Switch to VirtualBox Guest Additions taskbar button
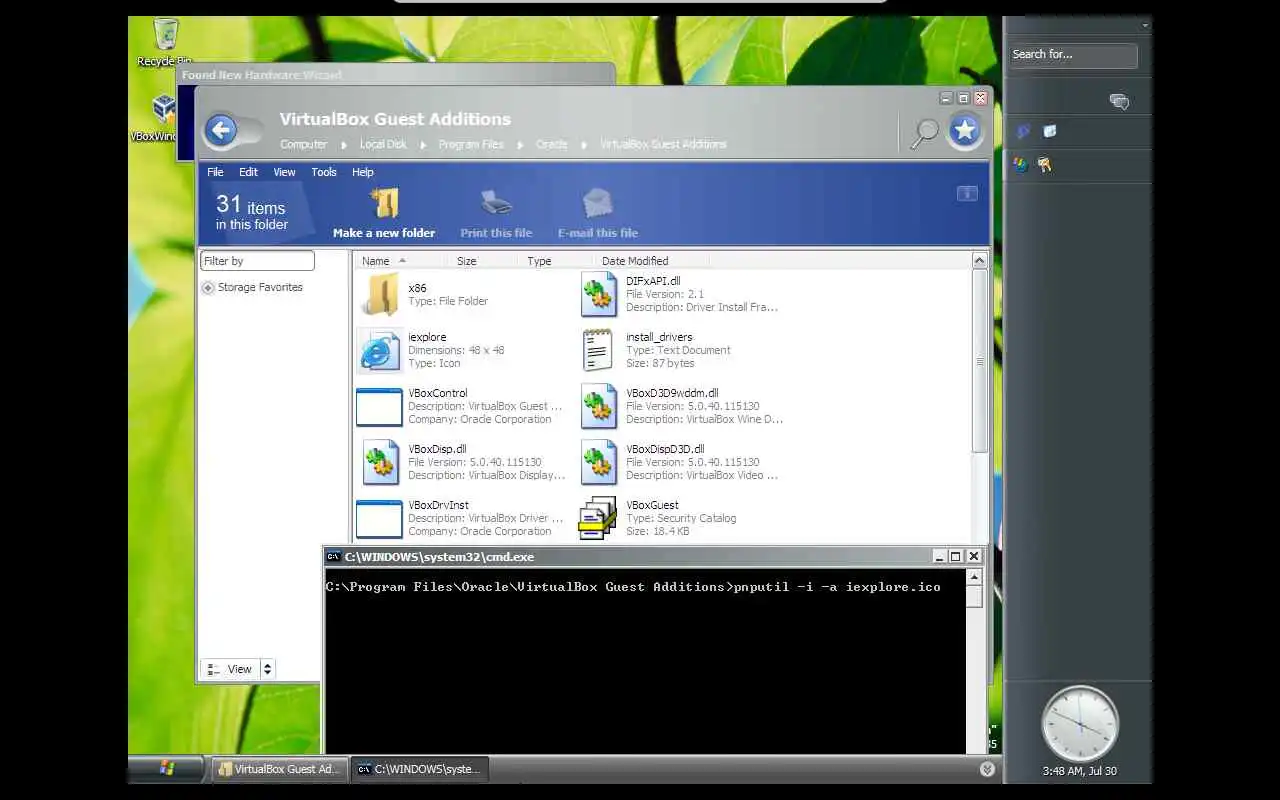 (281, 769)
